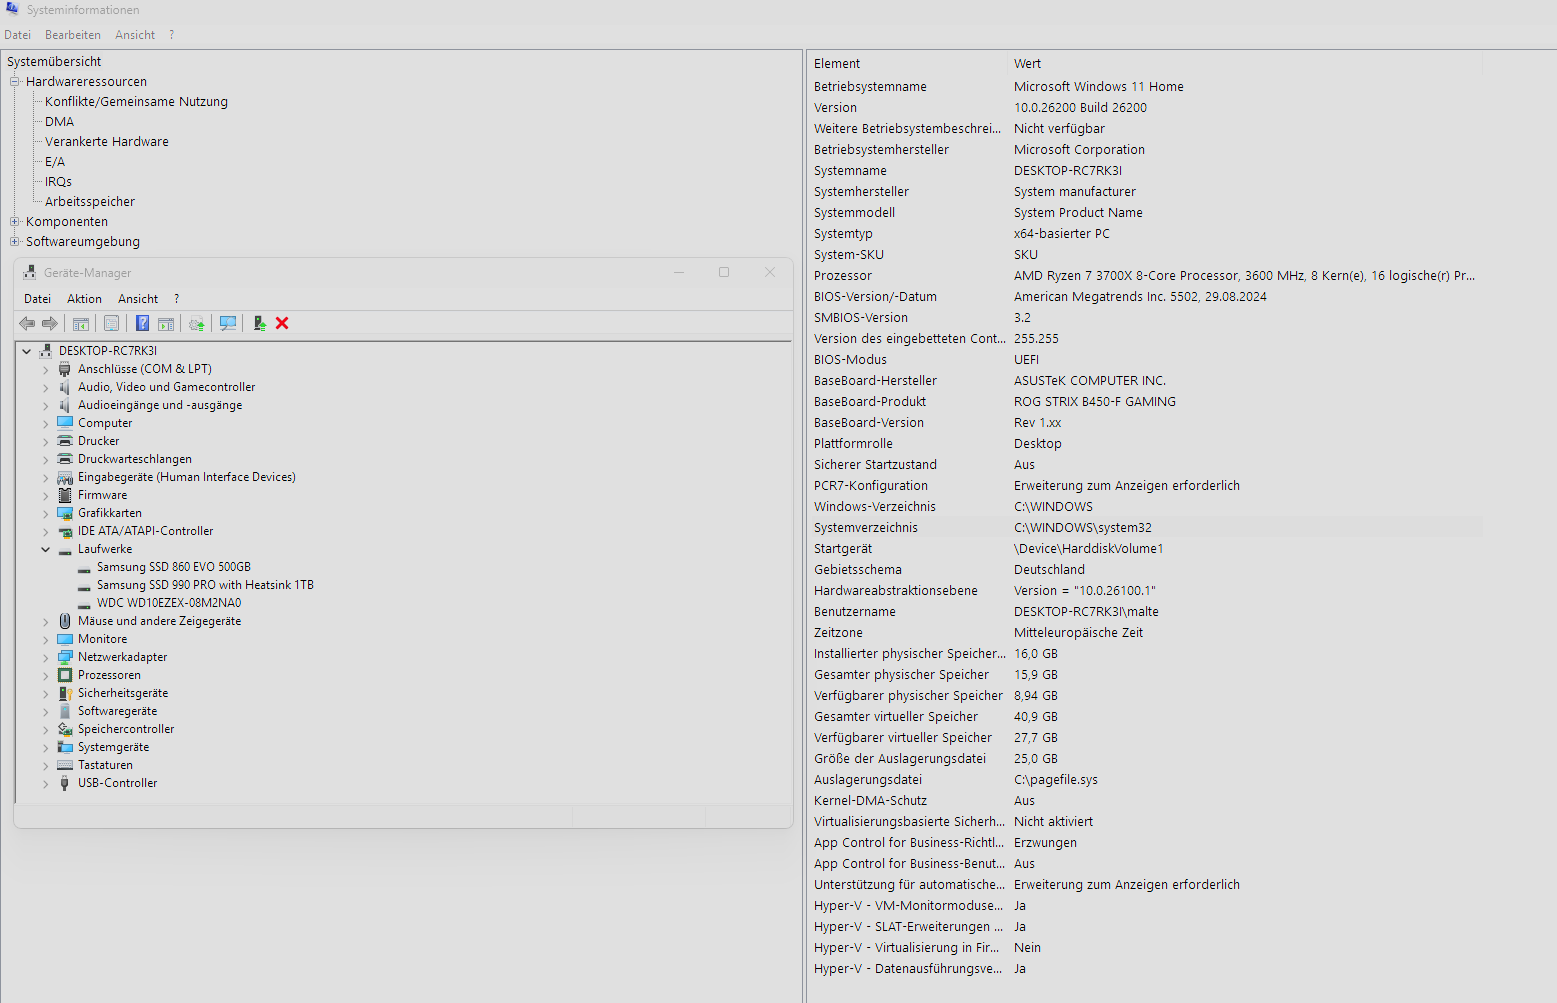Image resolution: width=1557 pixels, height=1003 pixels.
Task: Scan for hardware changes via monitor icon
Action: click(x=228, y=324)
